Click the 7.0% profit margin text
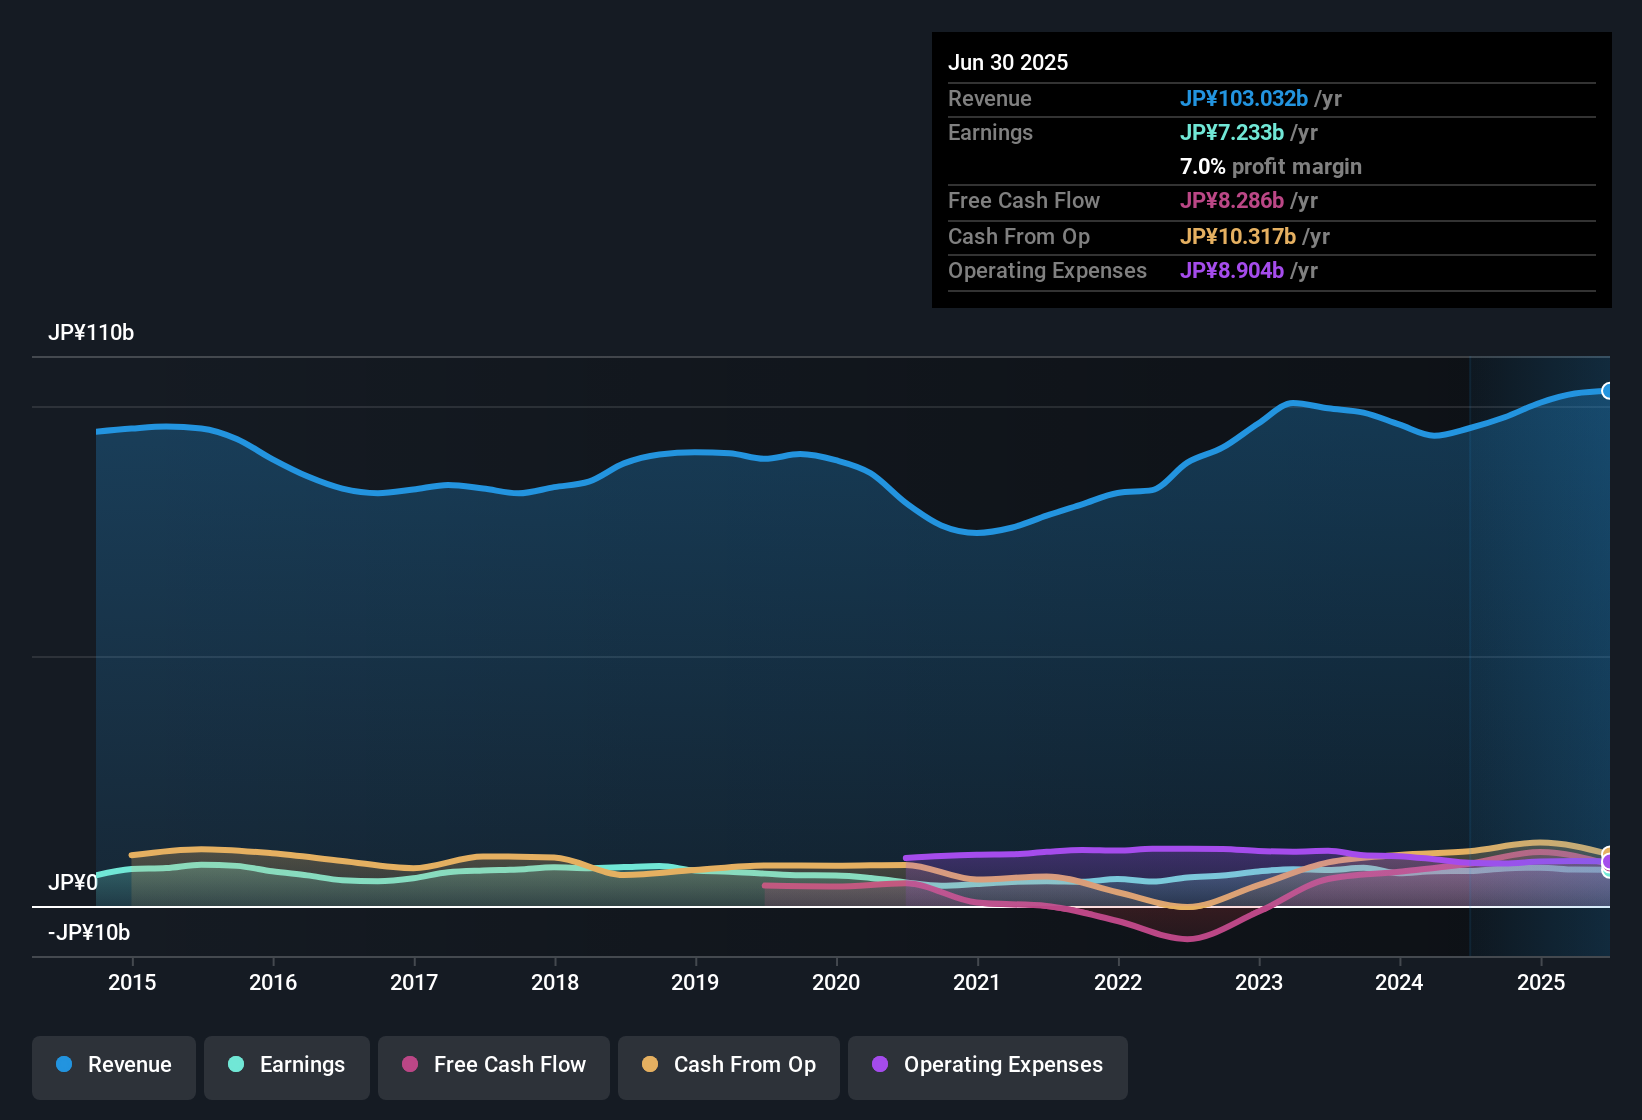 pos(1271,166)
